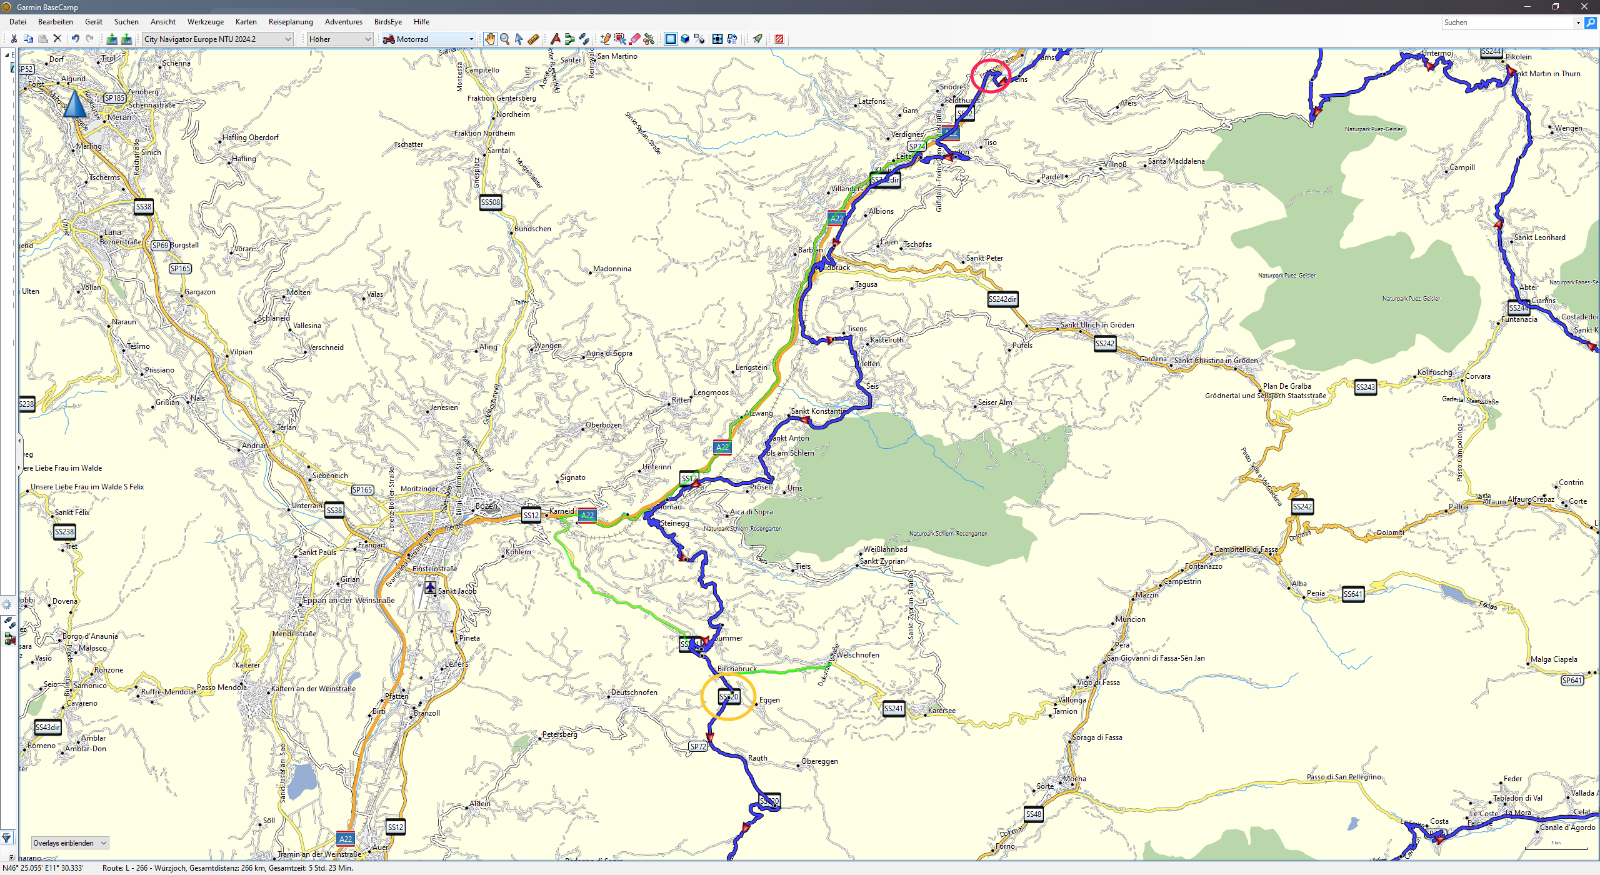The width and height of the screenshot is (1600, 875).
Task: Click the Cut (scissors) toolbar icon
Action: 14,39
